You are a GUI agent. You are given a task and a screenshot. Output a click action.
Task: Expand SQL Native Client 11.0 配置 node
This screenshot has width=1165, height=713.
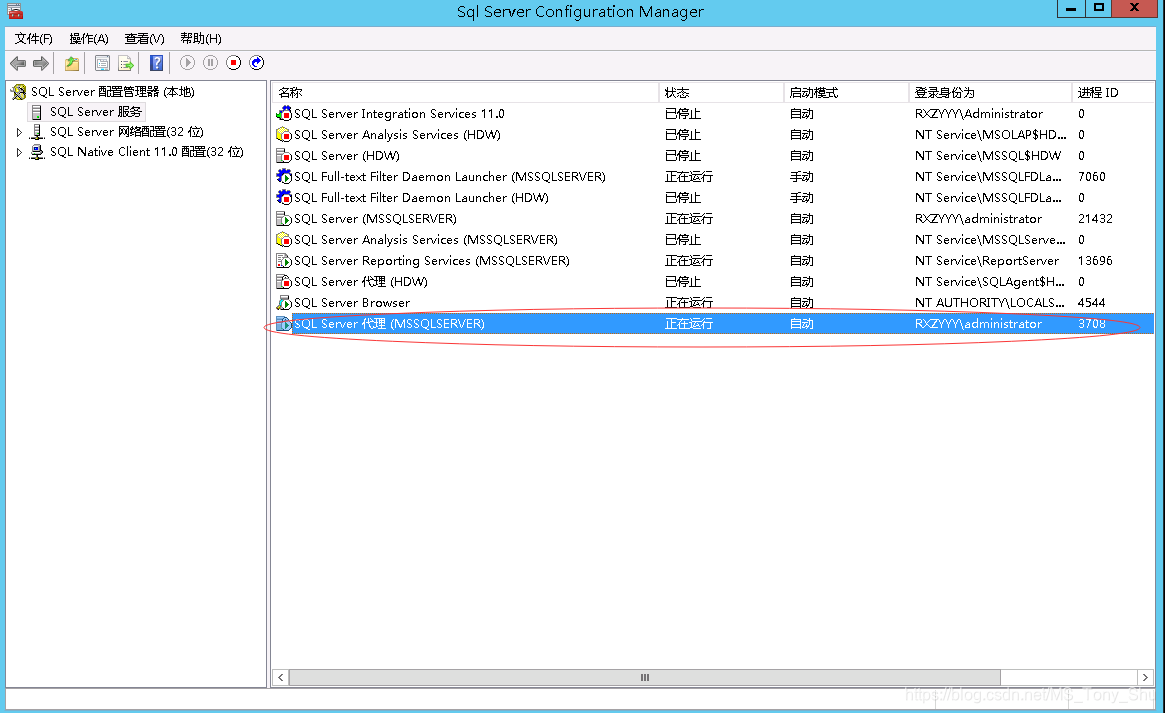(19, 152)
